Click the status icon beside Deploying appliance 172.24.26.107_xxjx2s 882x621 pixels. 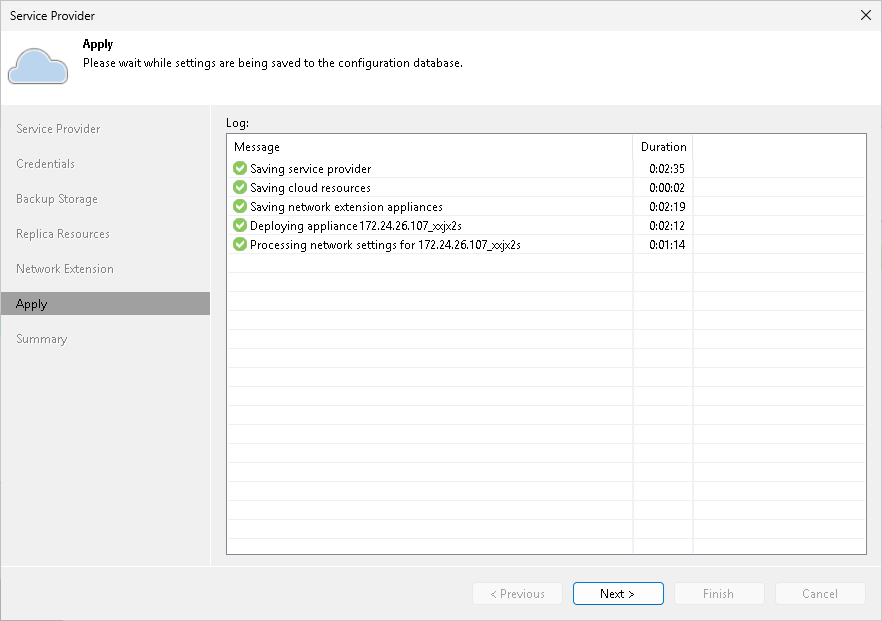[239, 225]
